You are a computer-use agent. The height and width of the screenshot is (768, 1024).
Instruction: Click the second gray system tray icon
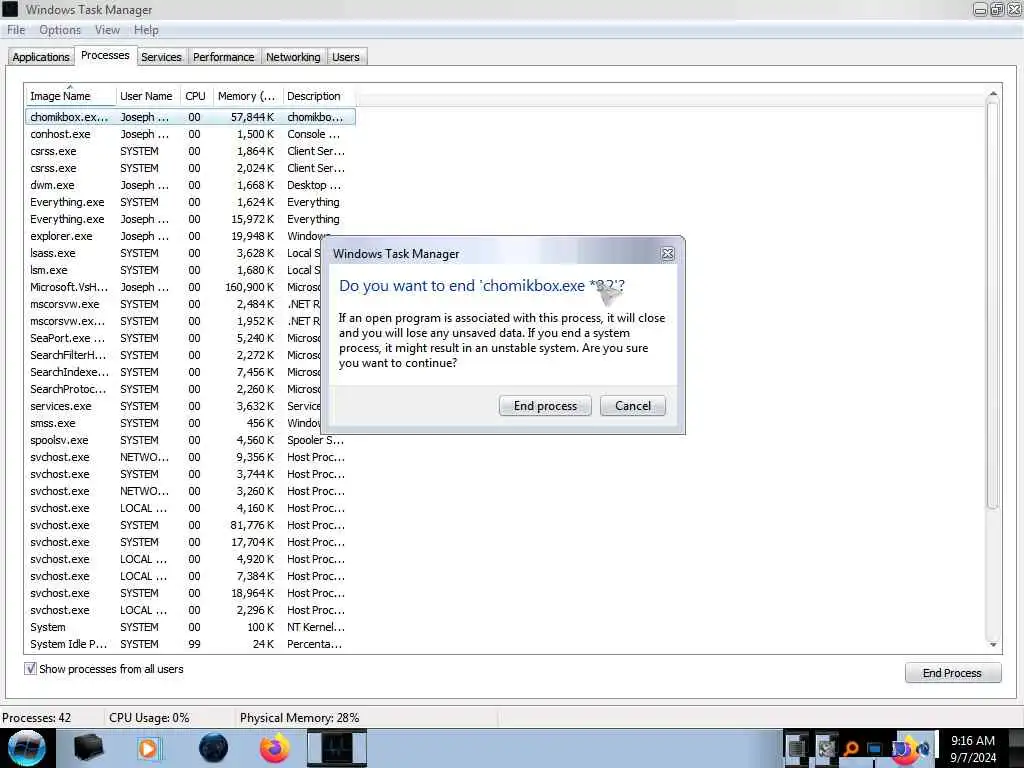click(x=825, y=748)
